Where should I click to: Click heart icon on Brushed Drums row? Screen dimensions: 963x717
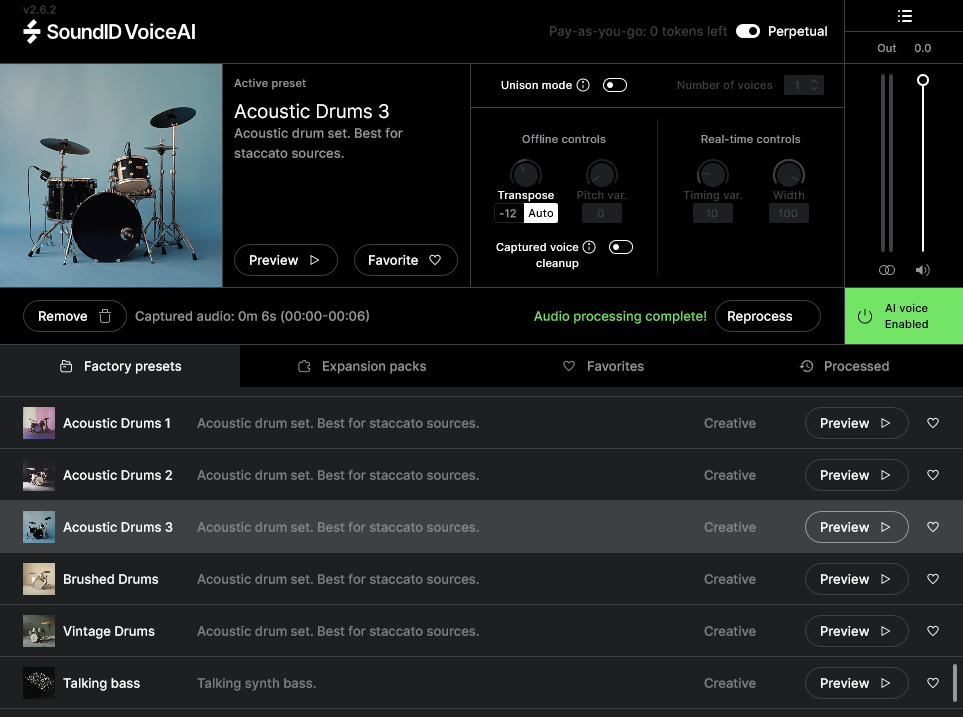(x=933, y=579)
